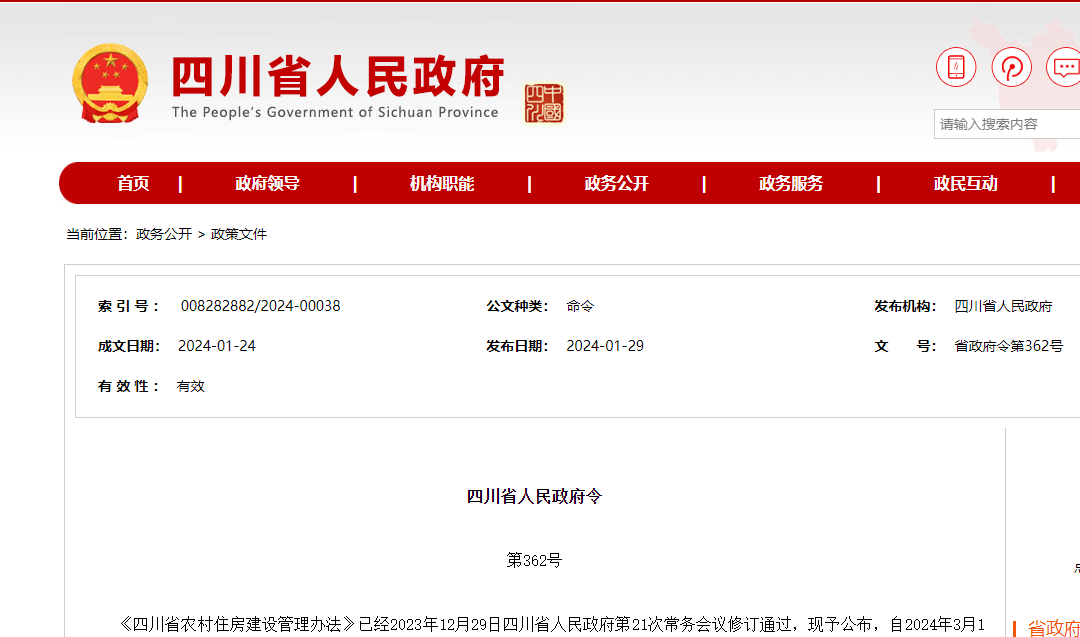Click the 四川省人民政府 site title
Viewport: 1080px width, 637px height.
337,76
